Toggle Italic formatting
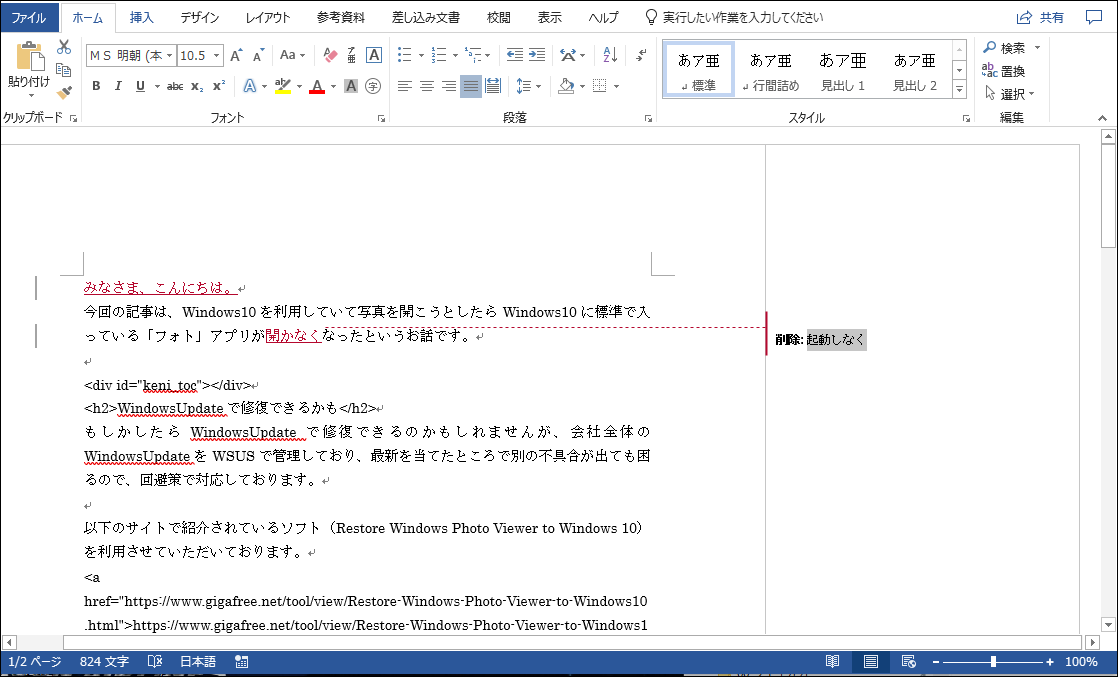1118x677 pixels. click(118, 86)
